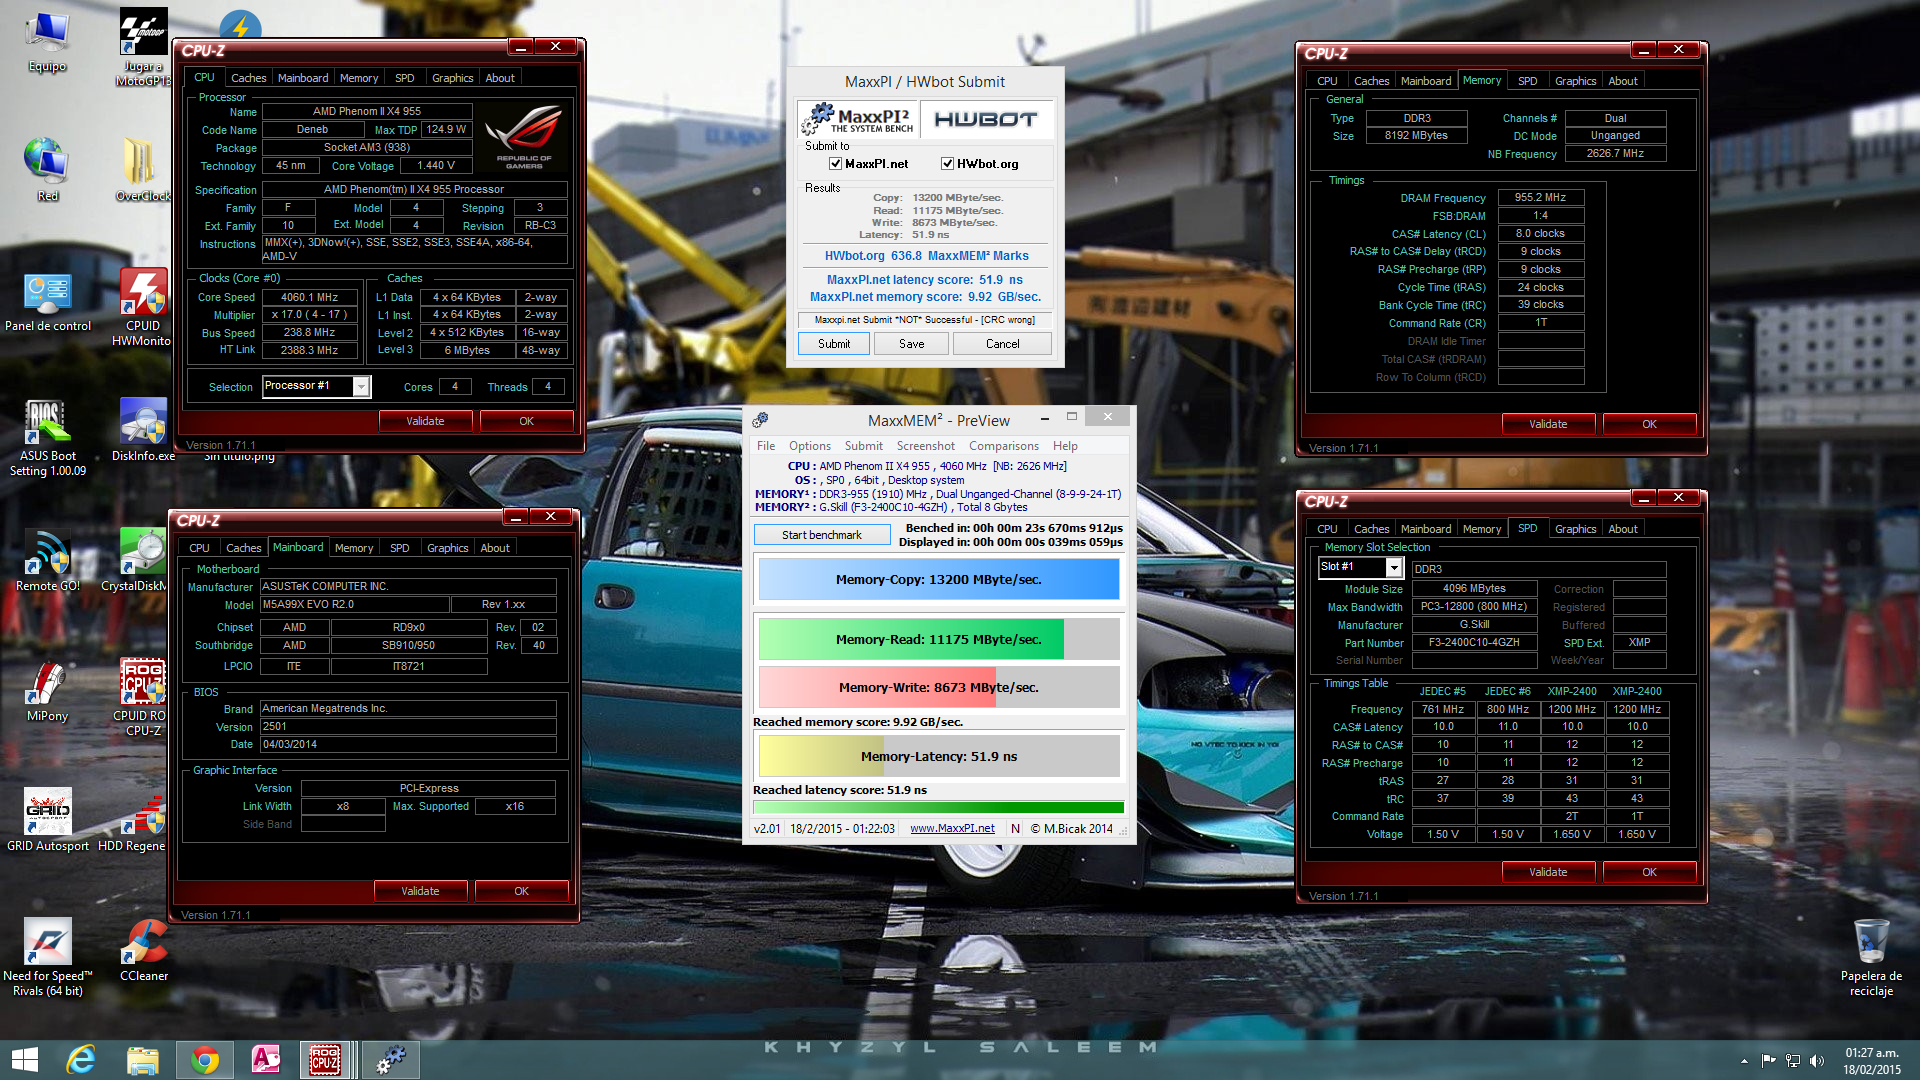1920x1080 pixels.
Task: Click the green benchmark progress bar
Action: coord(939,808)
